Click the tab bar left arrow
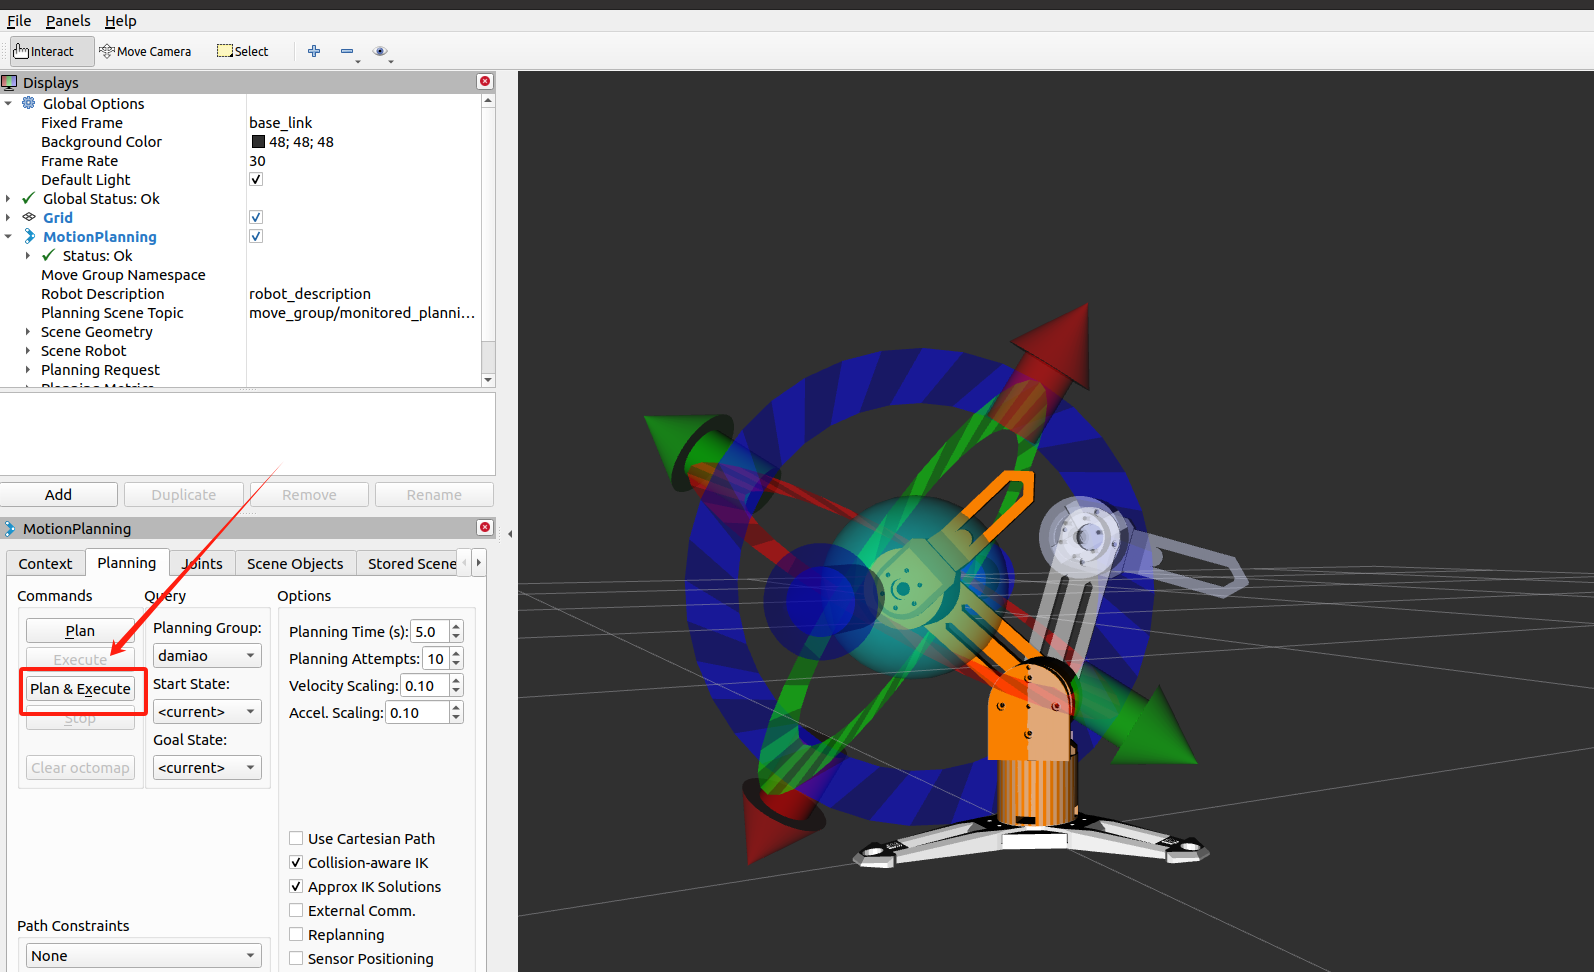Viewport: 1594px width, 972px height. 464,563
